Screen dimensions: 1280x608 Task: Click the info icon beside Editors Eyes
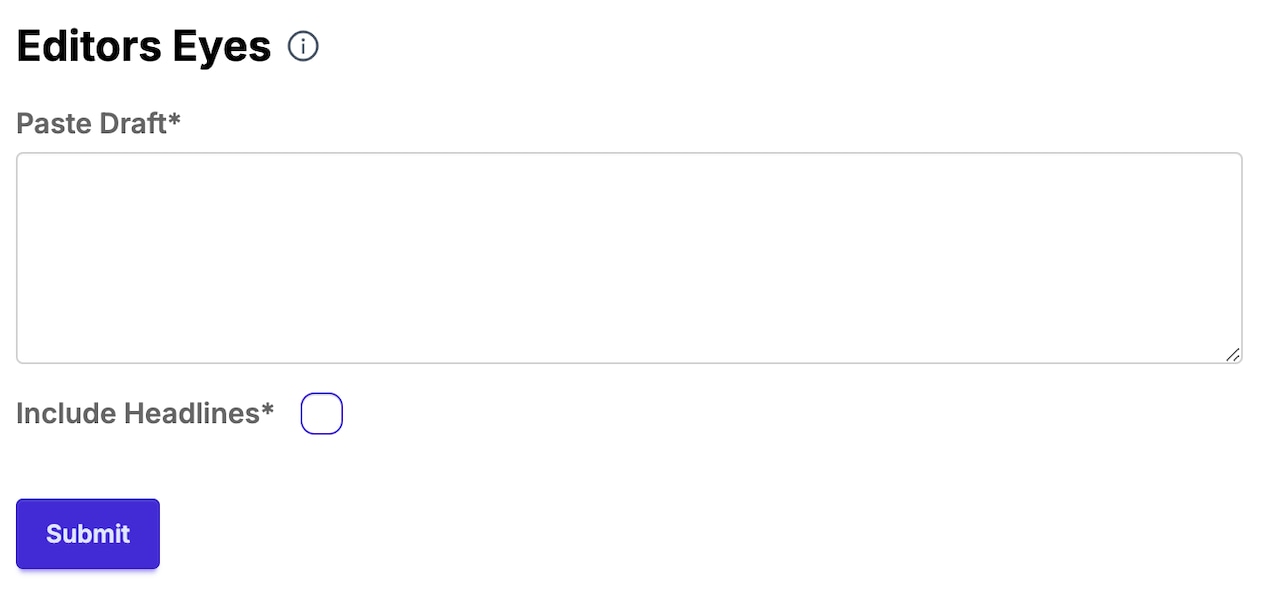coord(303,46)
